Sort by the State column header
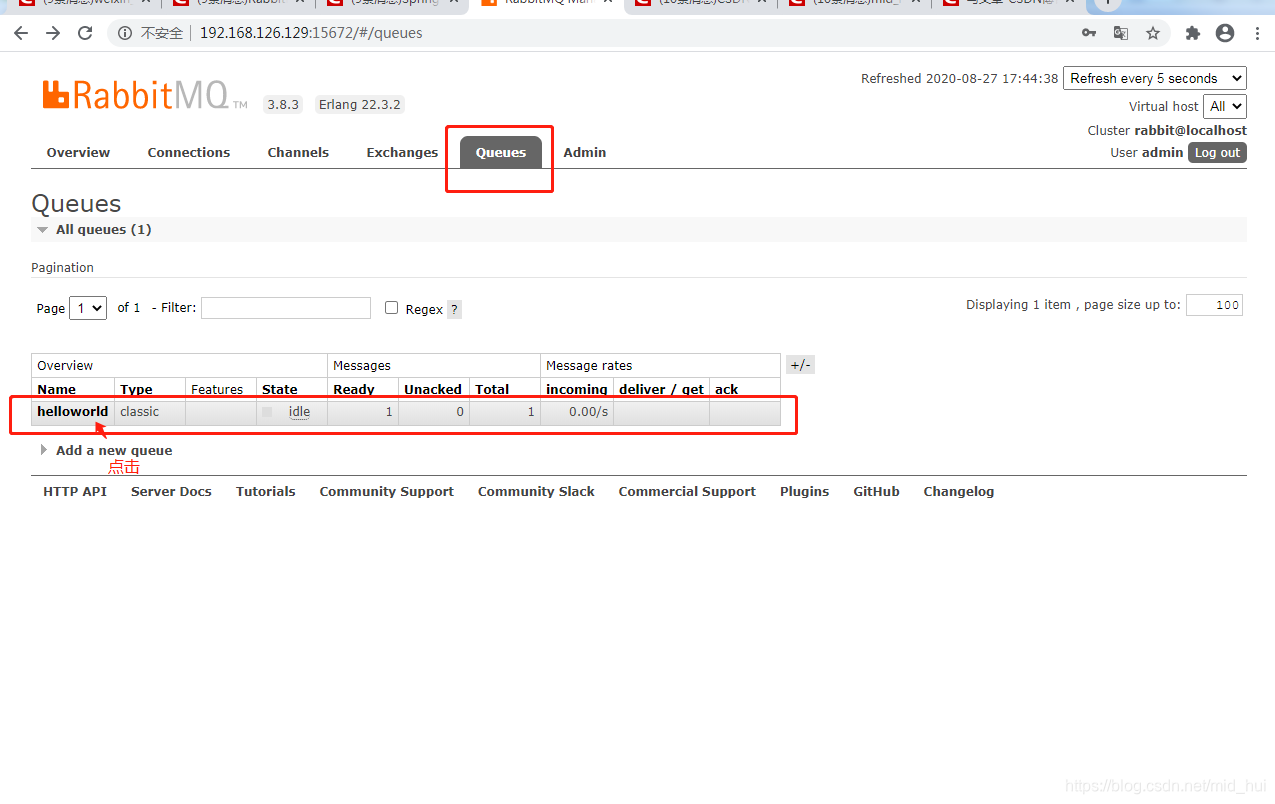 280,389
